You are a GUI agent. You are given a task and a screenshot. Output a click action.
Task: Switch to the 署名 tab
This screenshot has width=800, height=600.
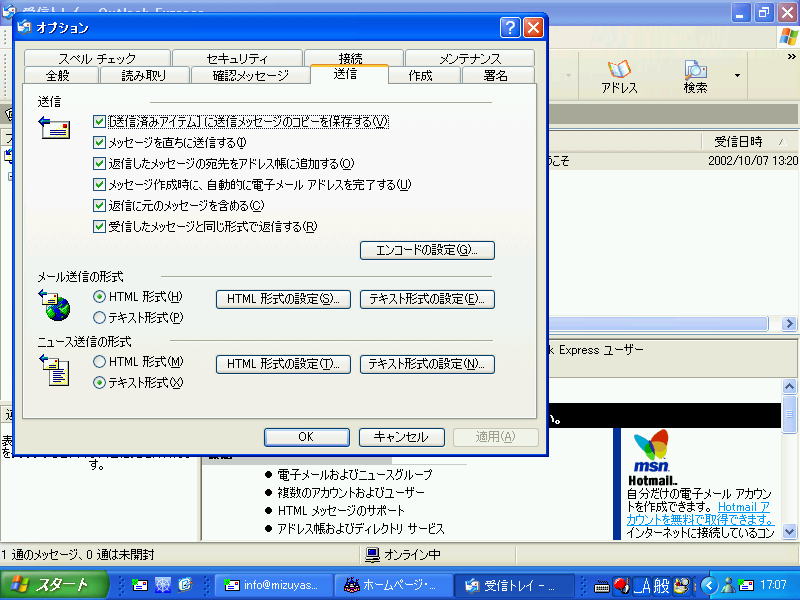(495, 76)
